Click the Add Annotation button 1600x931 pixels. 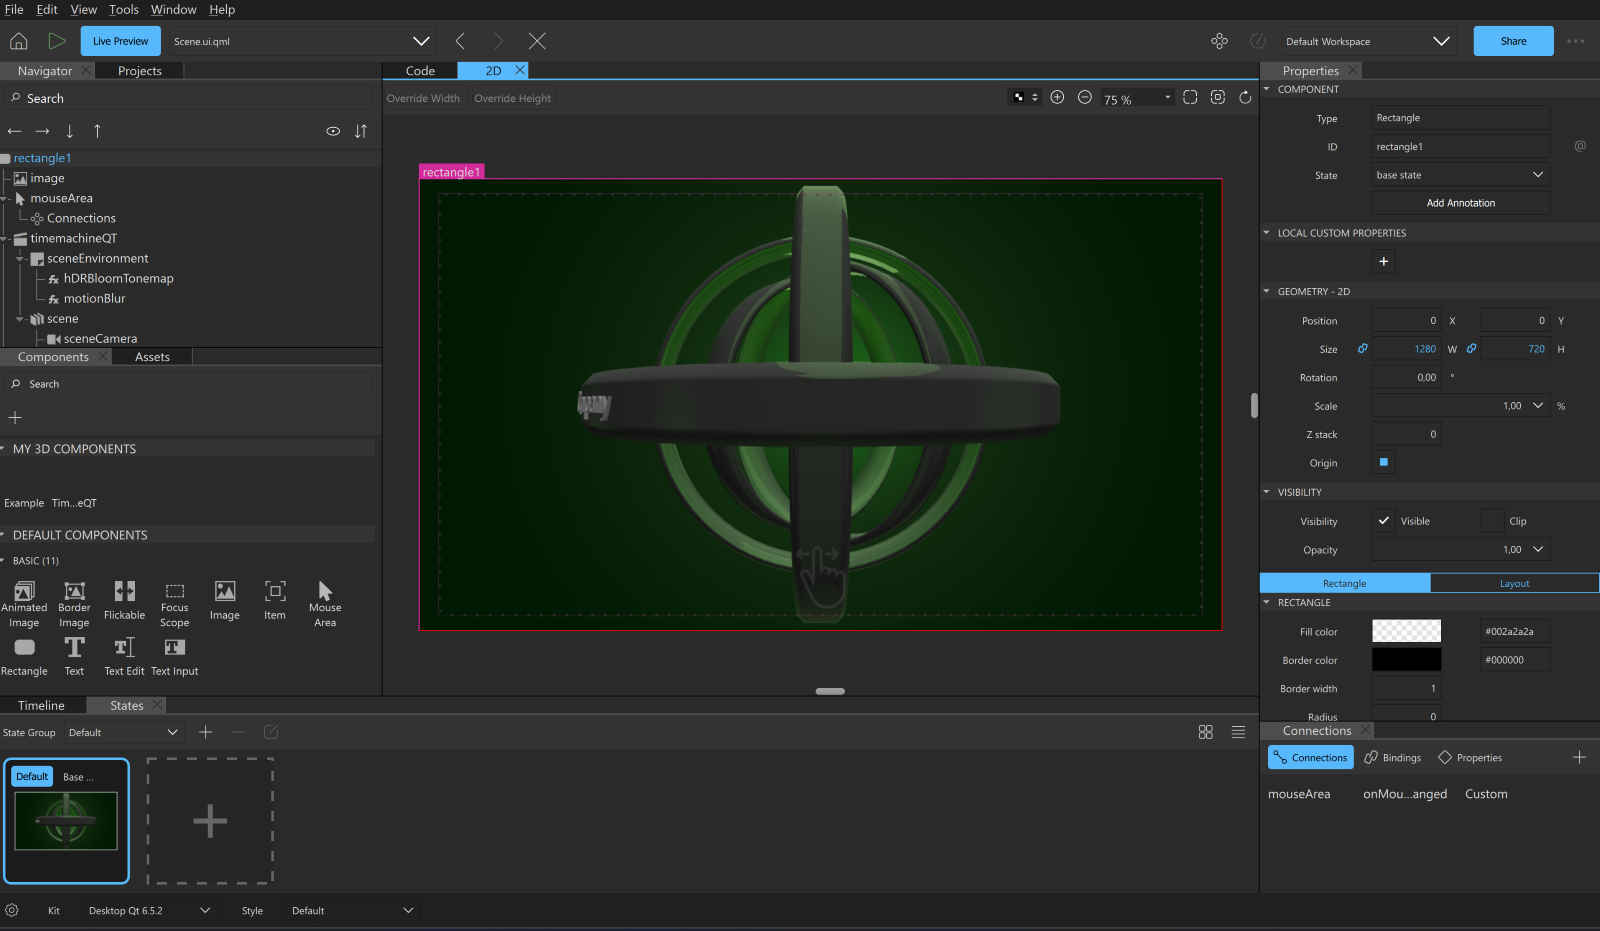[1460, 203]
